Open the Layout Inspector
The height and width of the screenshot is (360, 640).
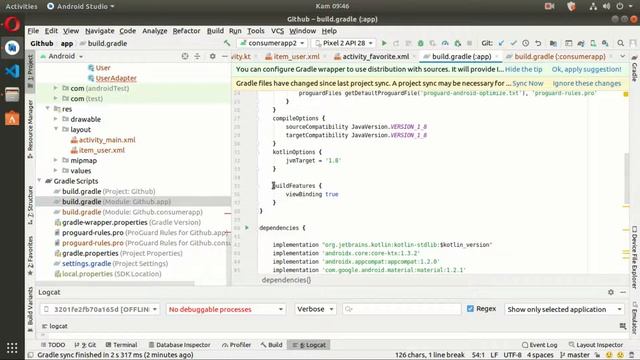(x=596, y=345)
